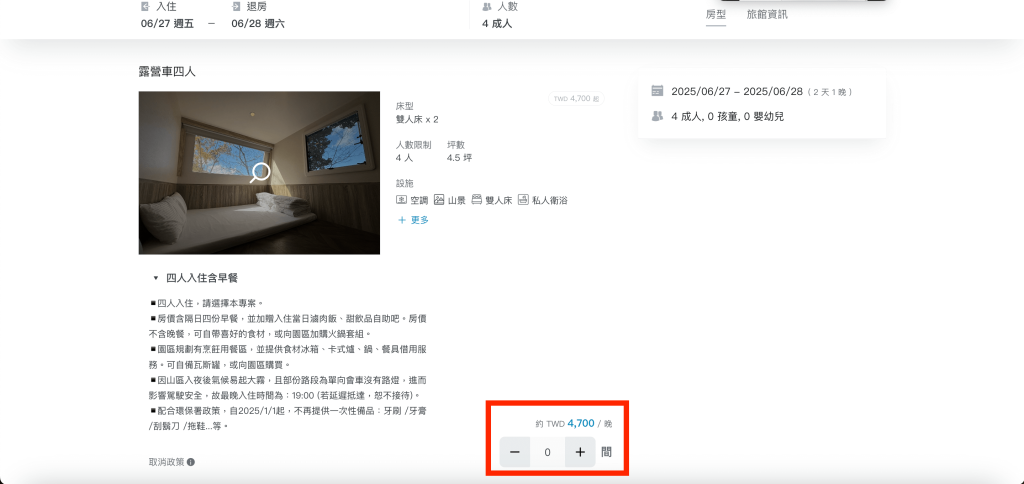
Task: Click the 雙人床 double bed amenity icon
Action: pos(477,200)
